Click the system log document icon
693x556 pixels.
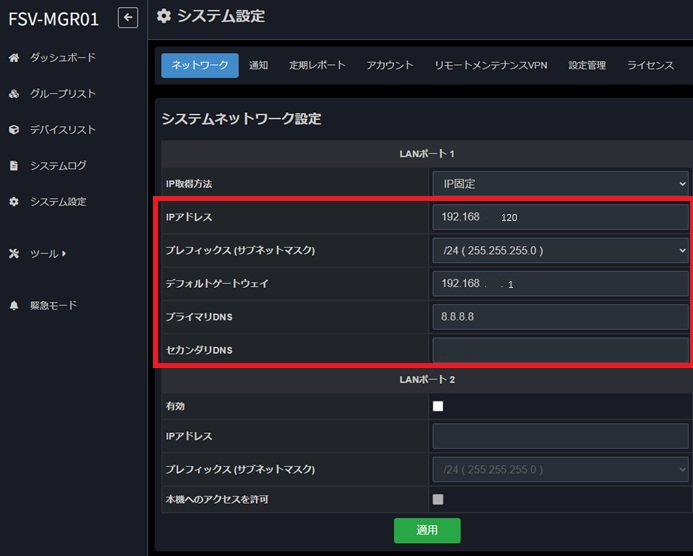click(14, 166)
